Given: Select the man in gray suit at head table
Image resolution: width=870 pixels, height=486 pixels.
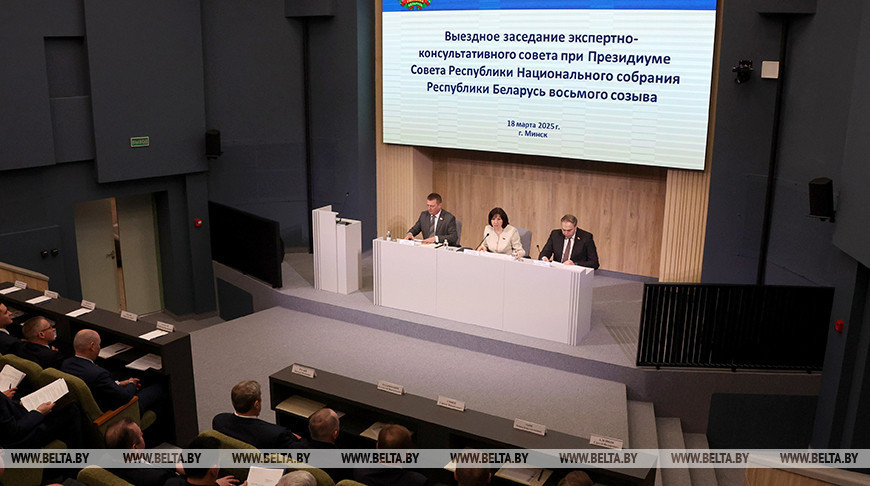Looking at the screenshot, I should pos(434,221).
